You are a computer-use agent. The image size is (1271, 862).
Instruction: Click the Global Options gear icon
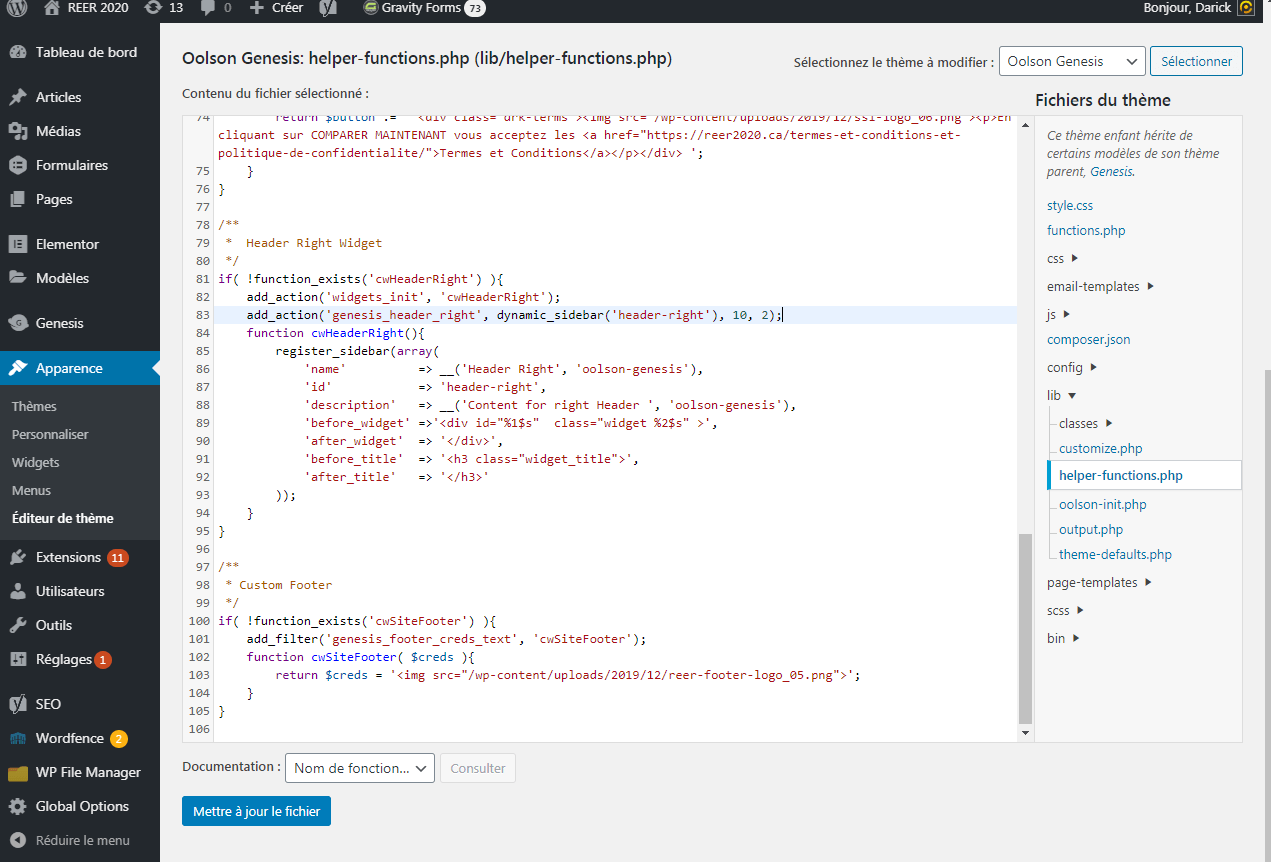pyautogui.click(x=18, y=806)
